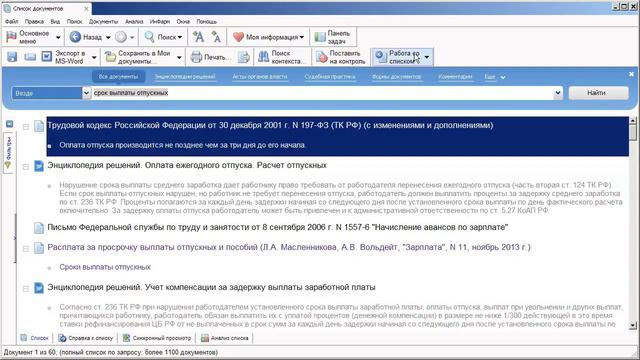The width and height of the screenshot is (640, 360).
Task: Click Поставить на контроль icon
Action: 322,57
